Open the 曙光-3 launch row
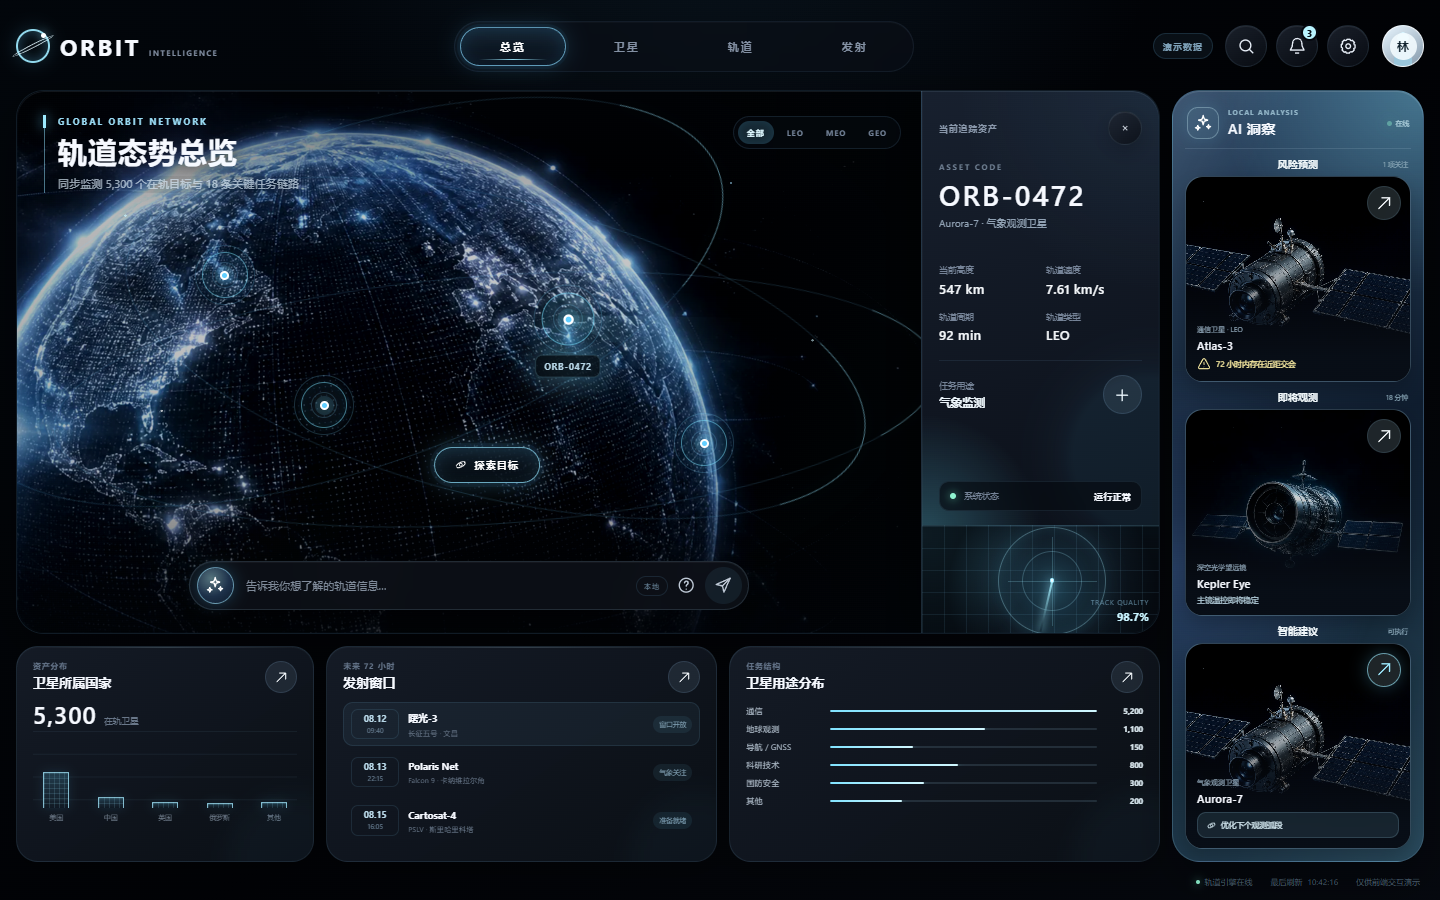Viewport: 1440px width, 900px height. (521, 725)
